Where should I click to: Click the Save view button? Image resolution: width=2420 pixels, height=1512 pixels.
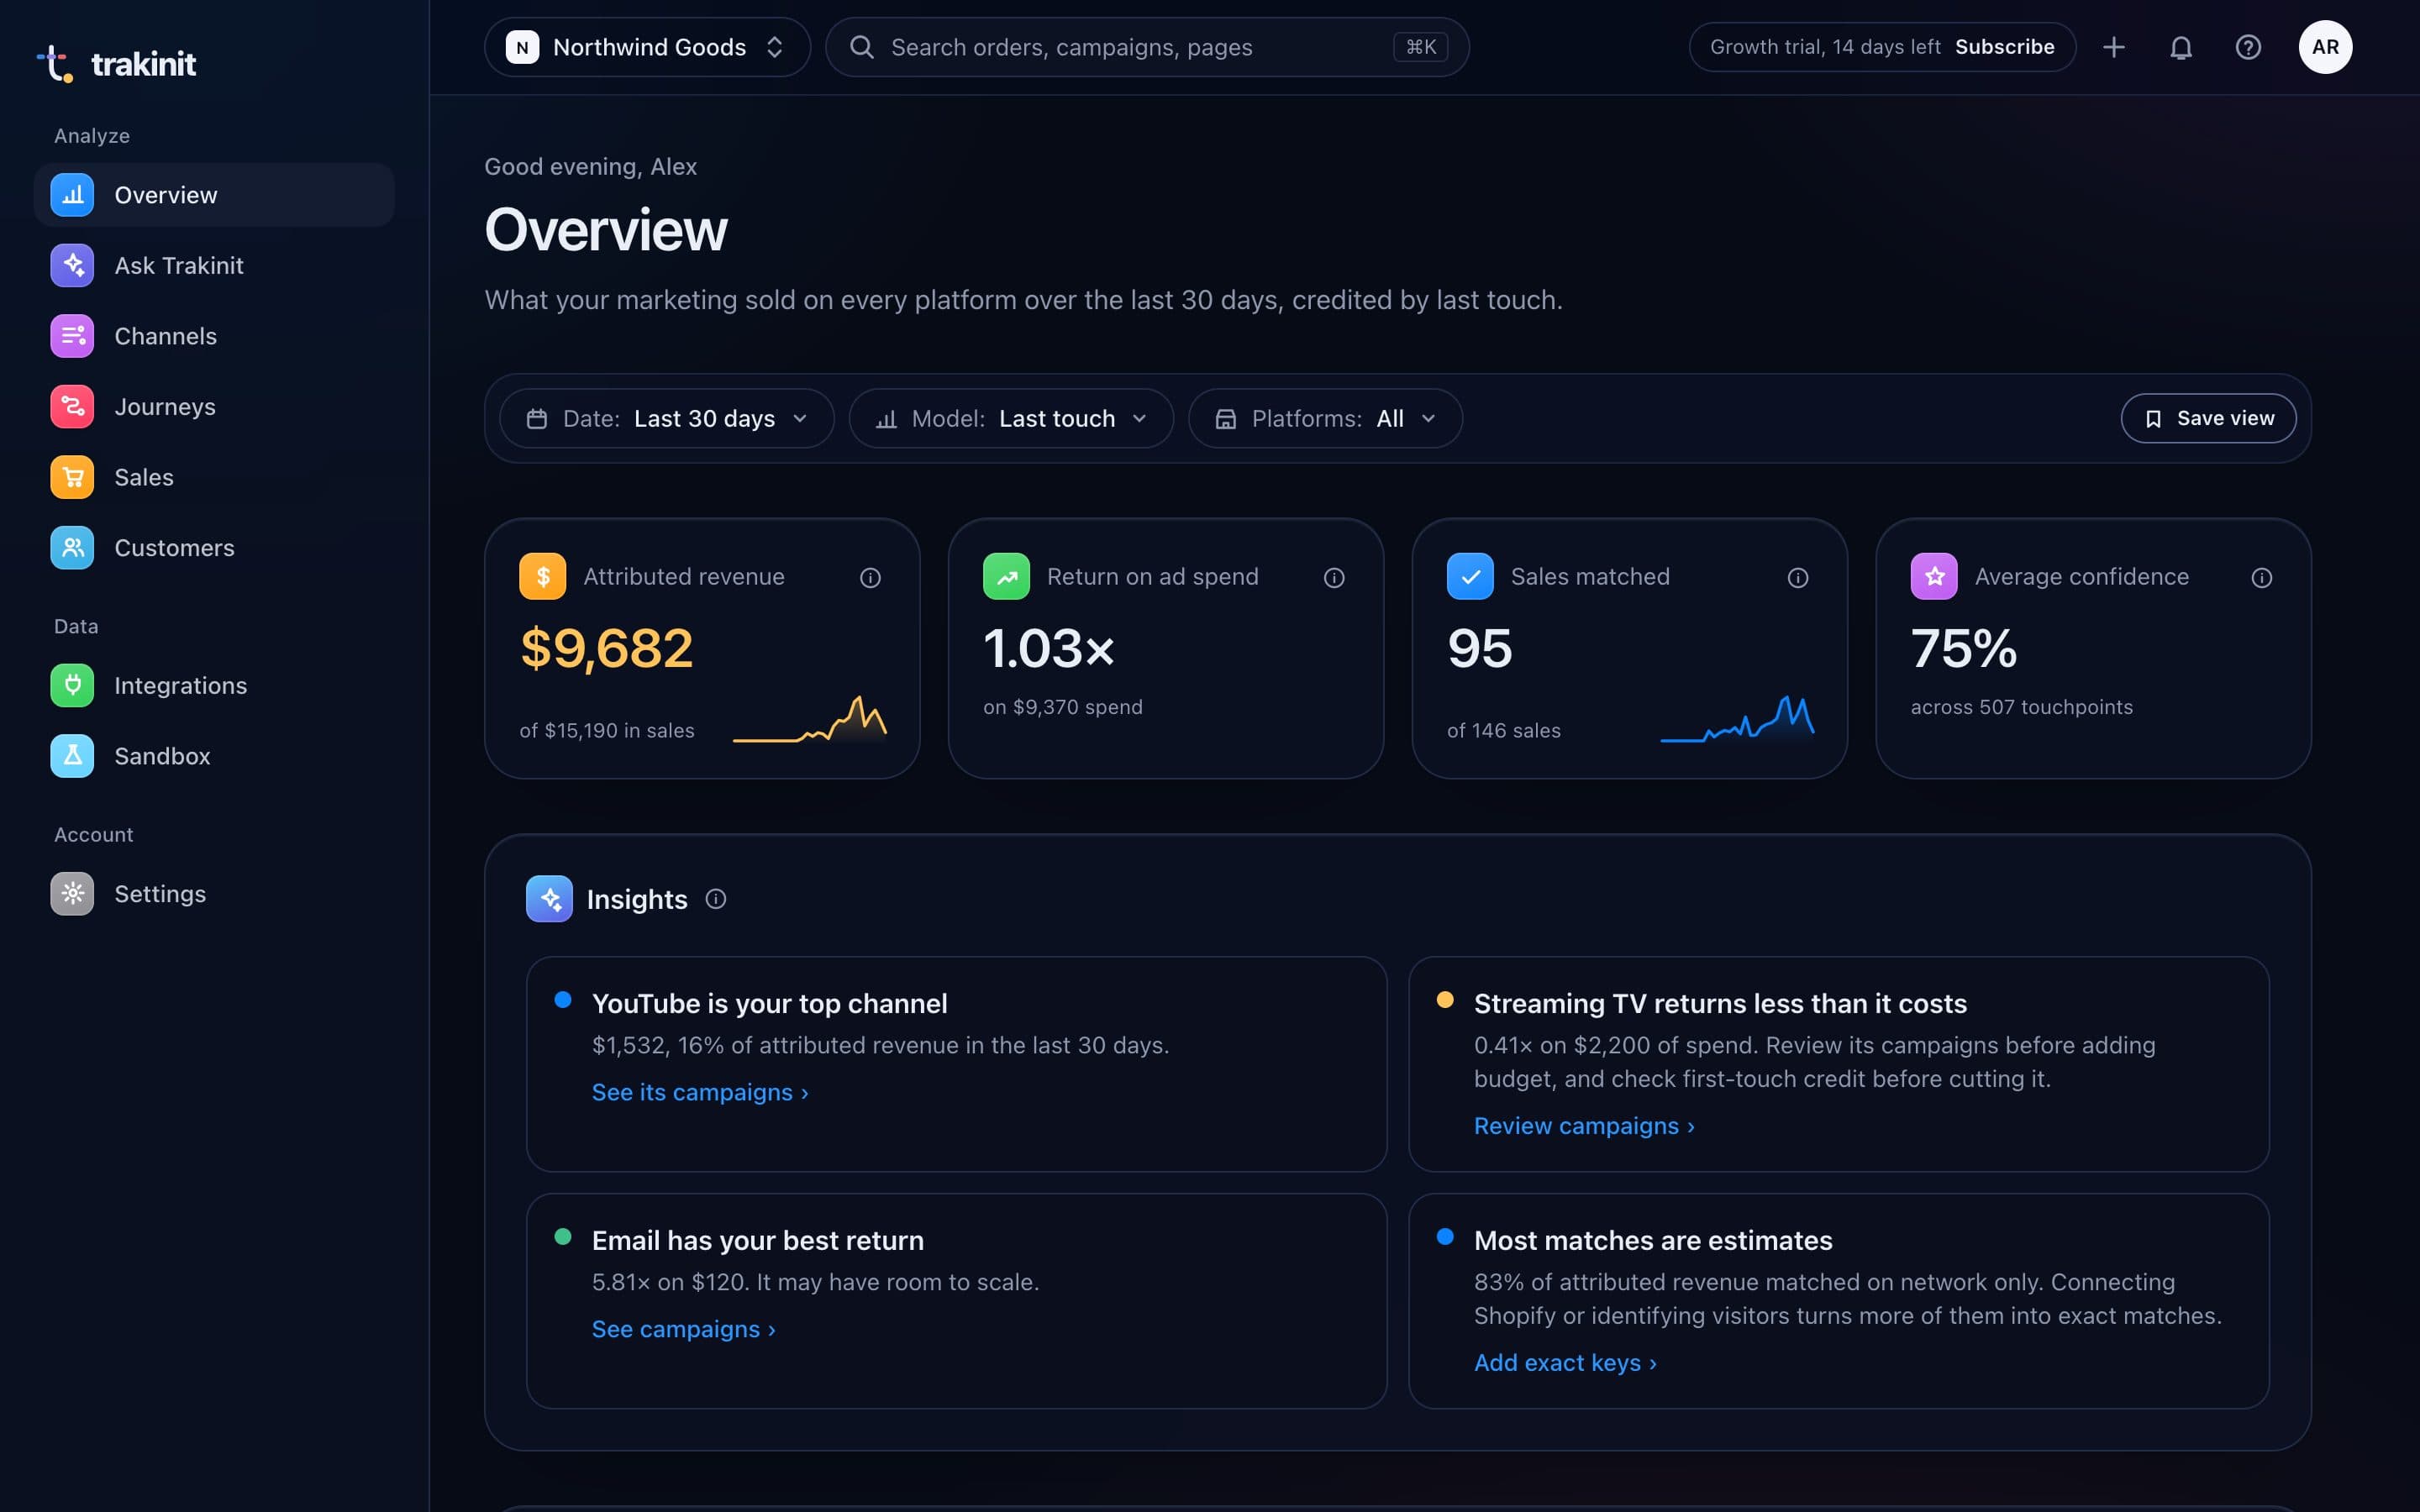pos(2208,418)
